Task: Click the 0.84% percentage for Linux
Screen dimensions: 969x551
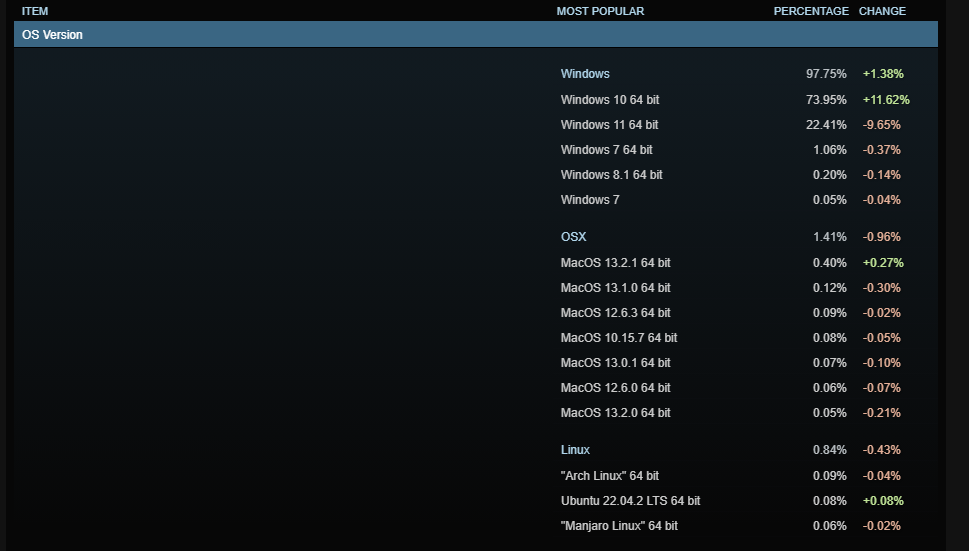Action: (x=830, y=450)
